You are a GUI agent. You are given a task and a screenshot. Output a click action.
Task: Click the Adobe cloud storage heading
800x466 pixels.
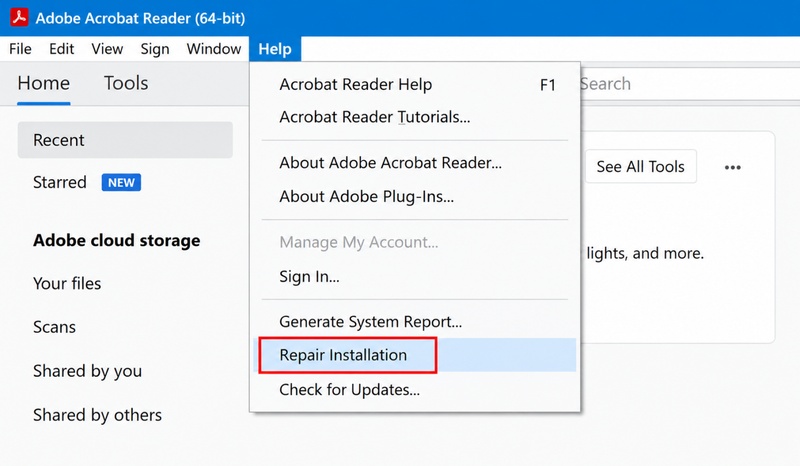click(117, 240)
